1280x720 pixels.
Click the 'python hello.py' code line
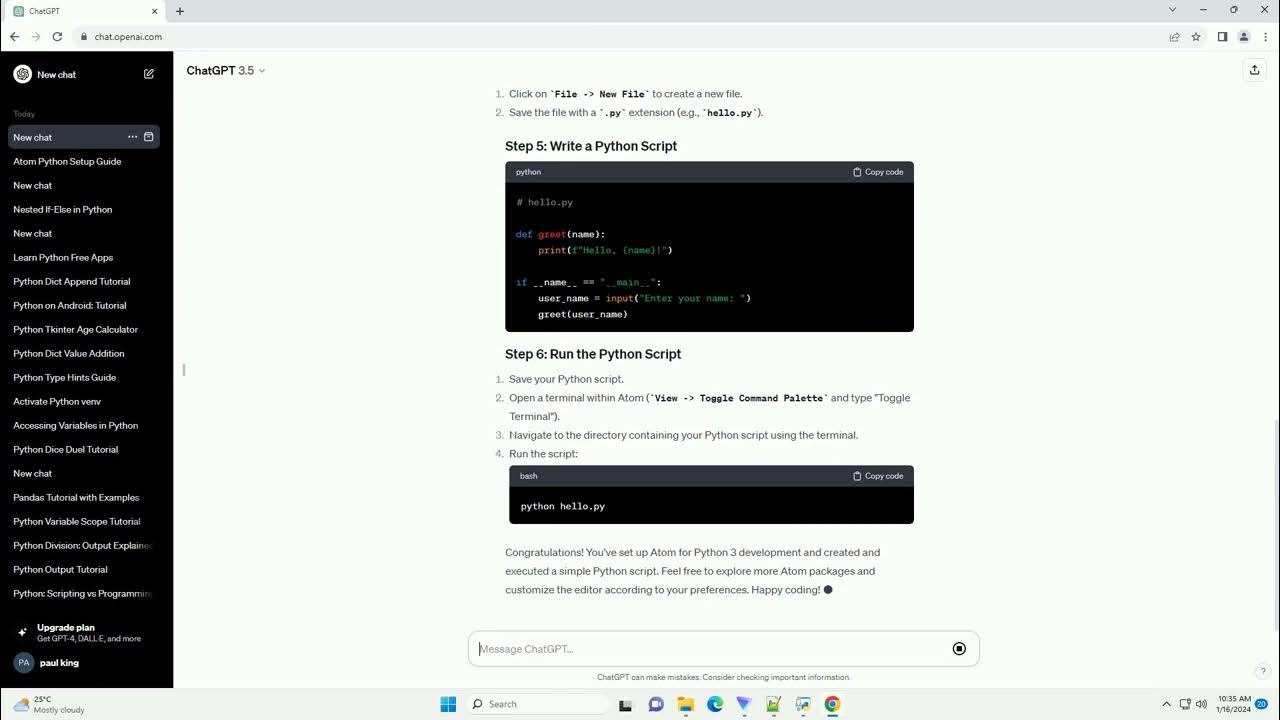pyautogui.click(x=563, y=506)
